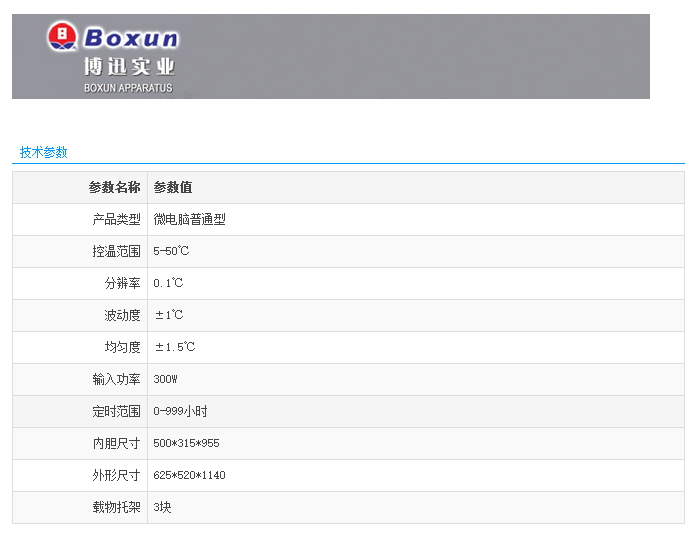
Task: Click the 0-999小时 timer range value
Action: click(x=180, y=411)
